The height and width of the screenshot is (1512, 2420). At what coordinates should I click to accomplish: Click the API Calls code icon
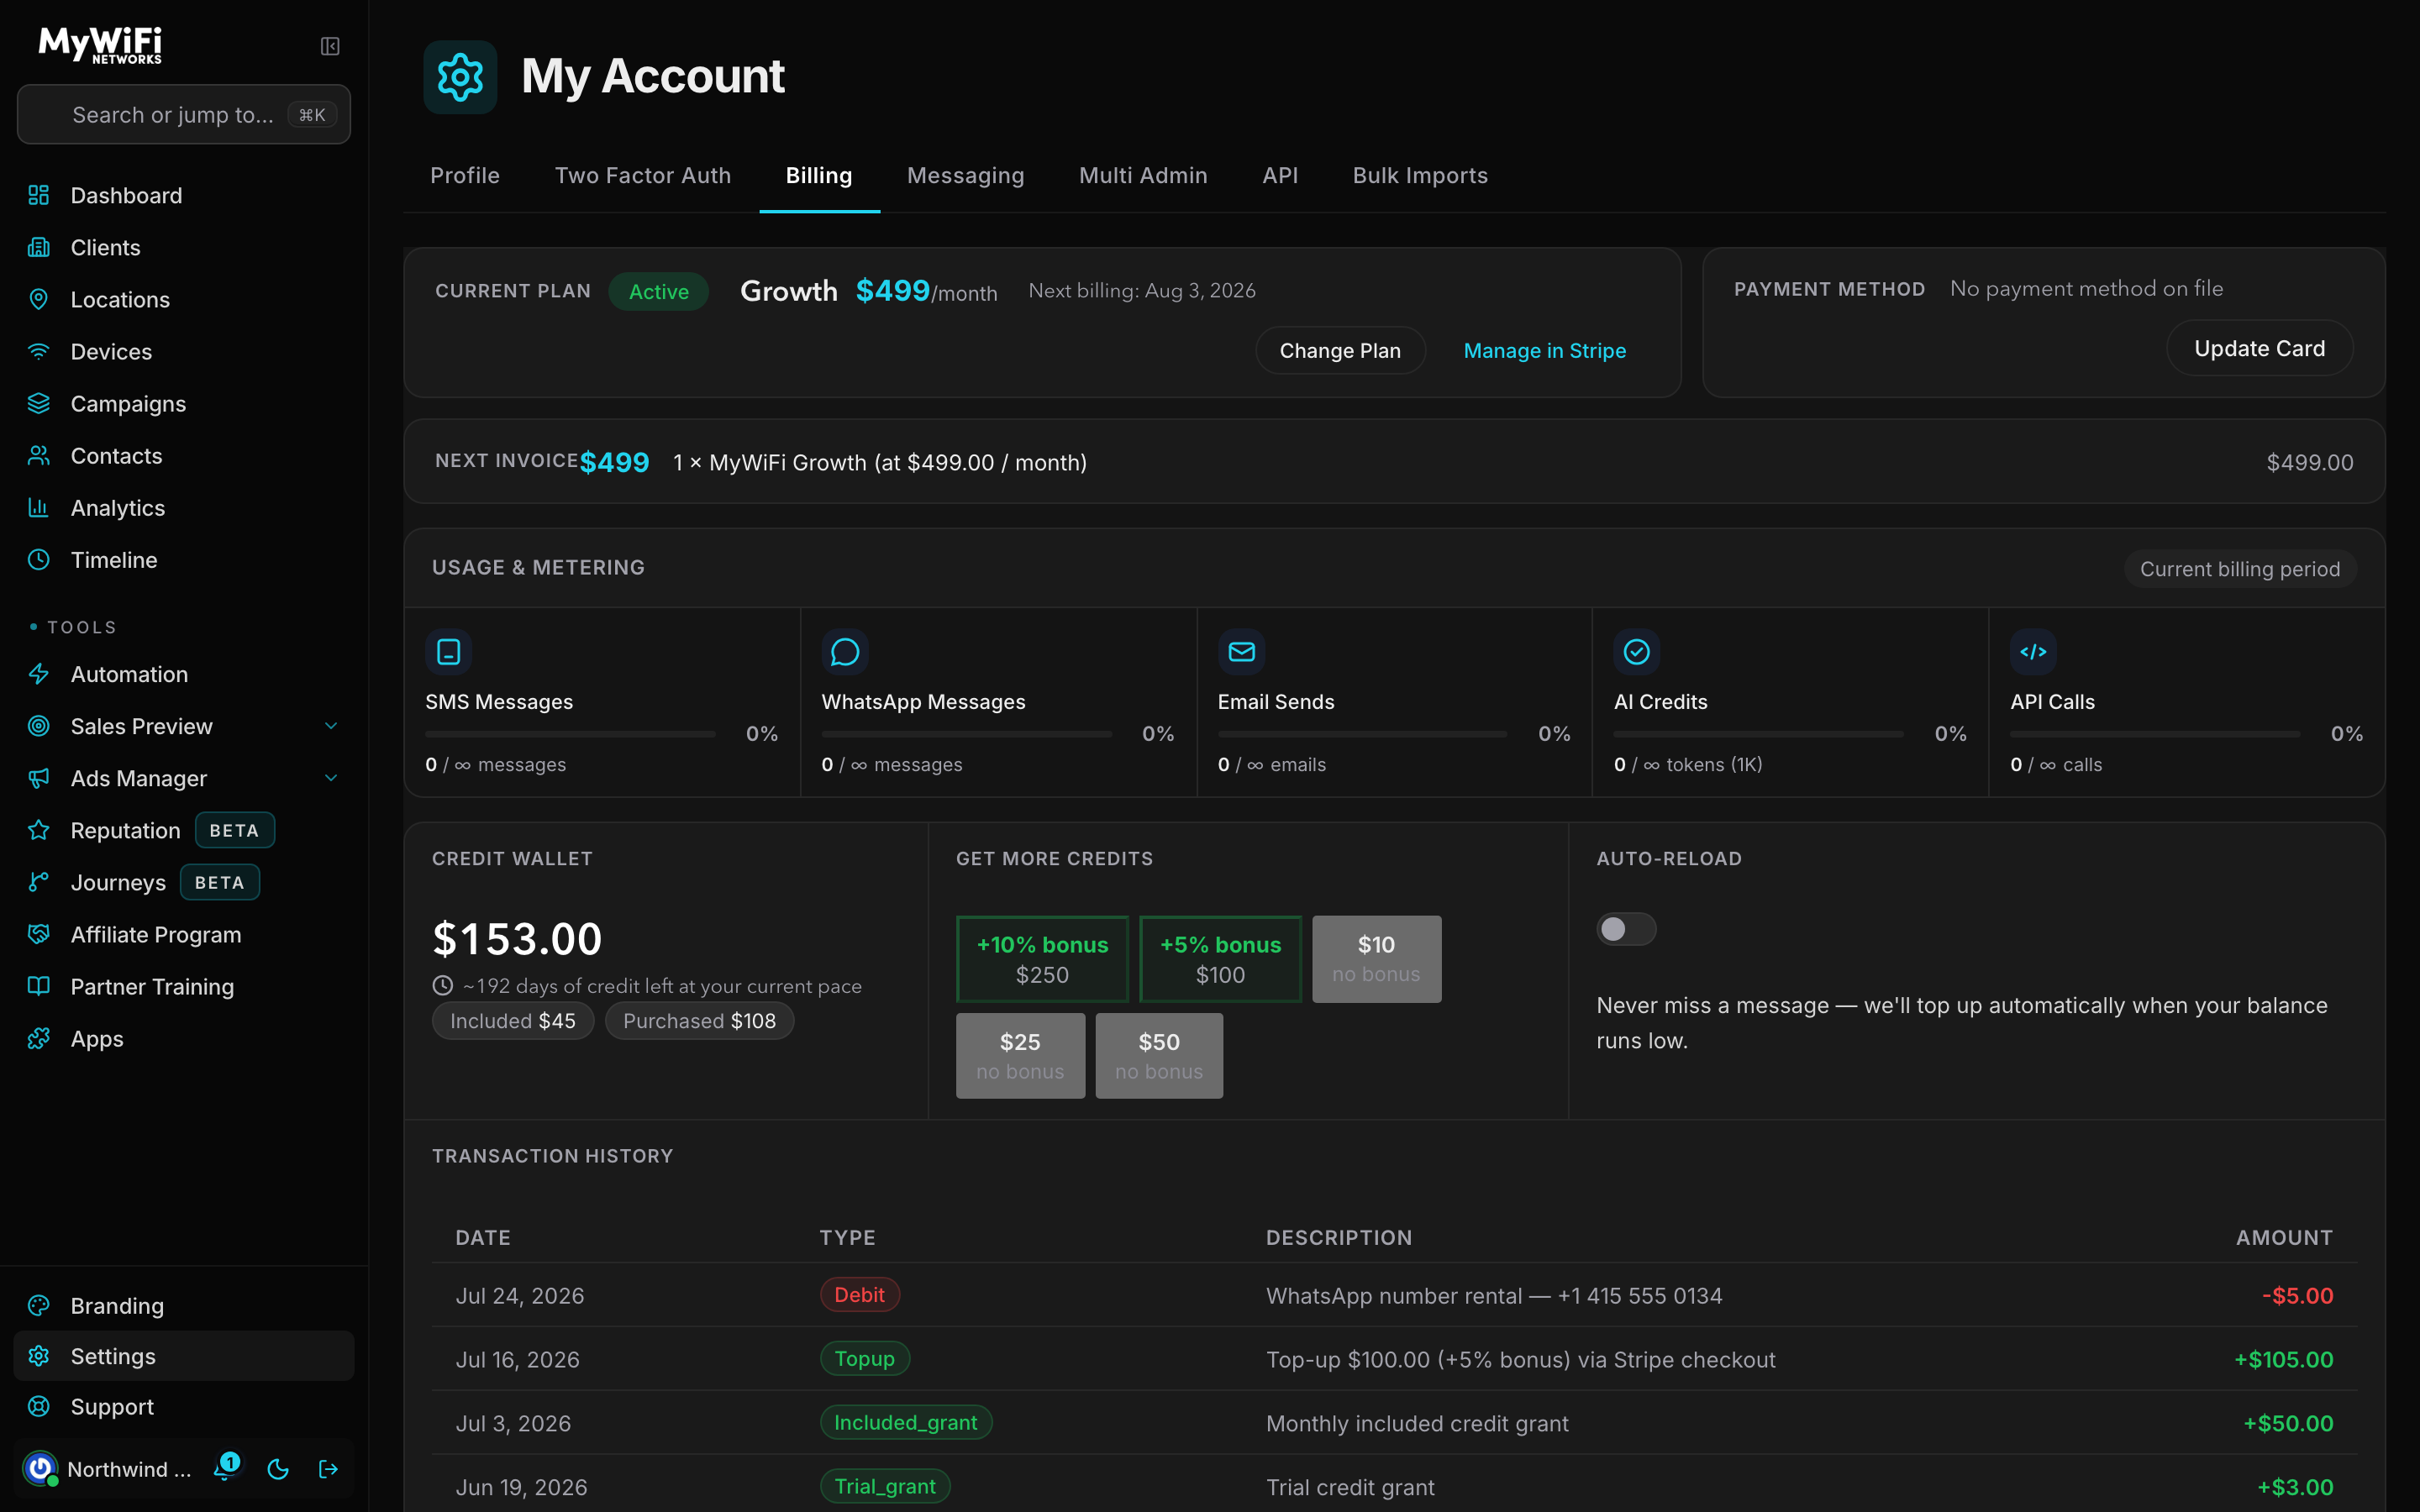click(2033, 652)
